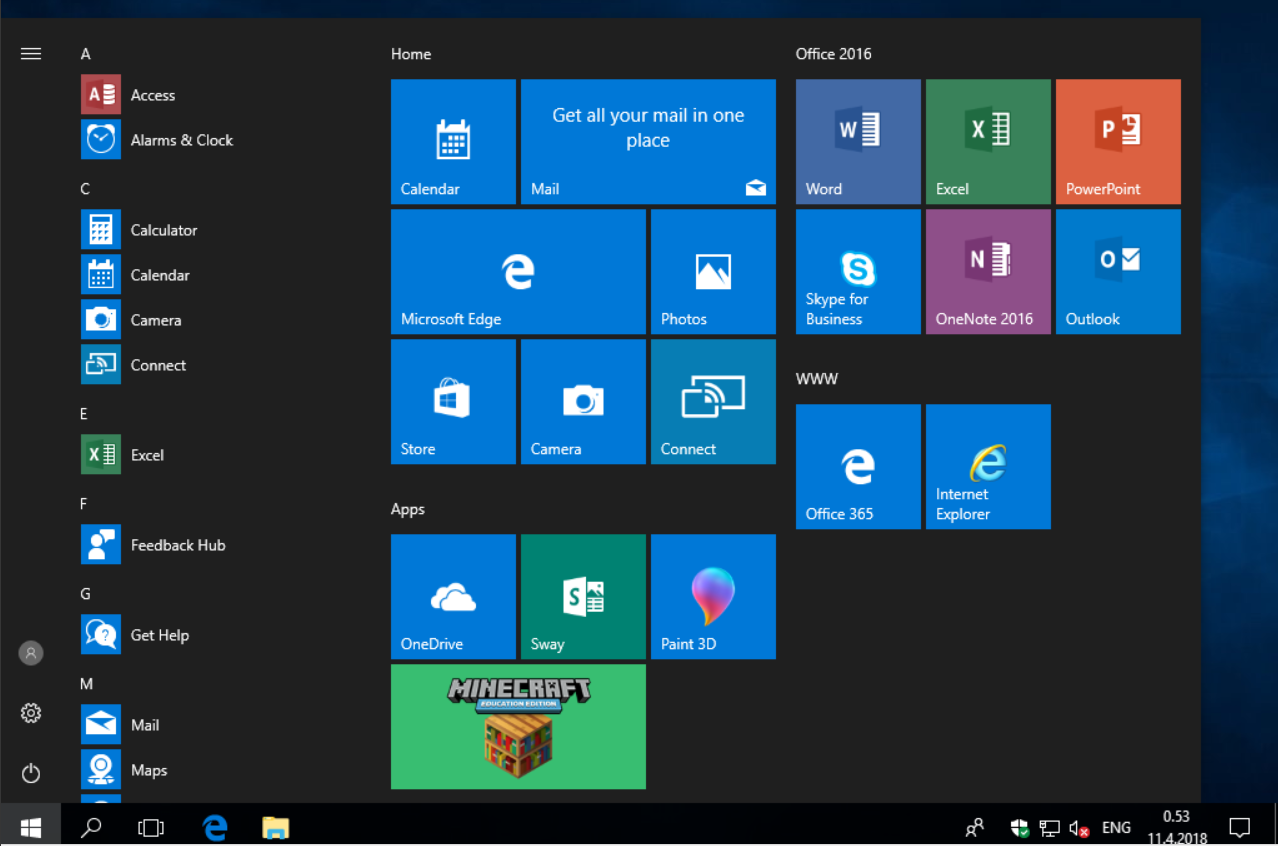This screenshot has width=1278, height=846.
Task: Open the Mail live tile
Action: coord(648,142)
